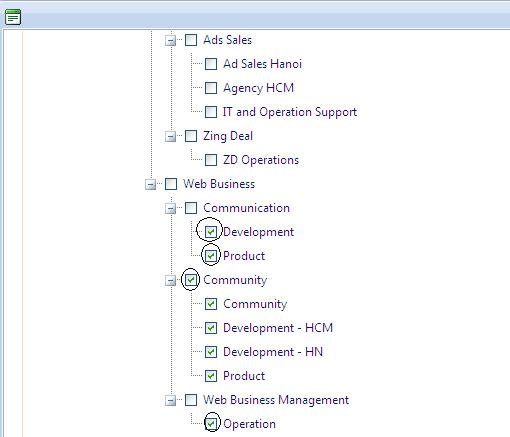The image size is (510, 437).
Task: Collapse the Communication node
Action: tap(170, 209)
